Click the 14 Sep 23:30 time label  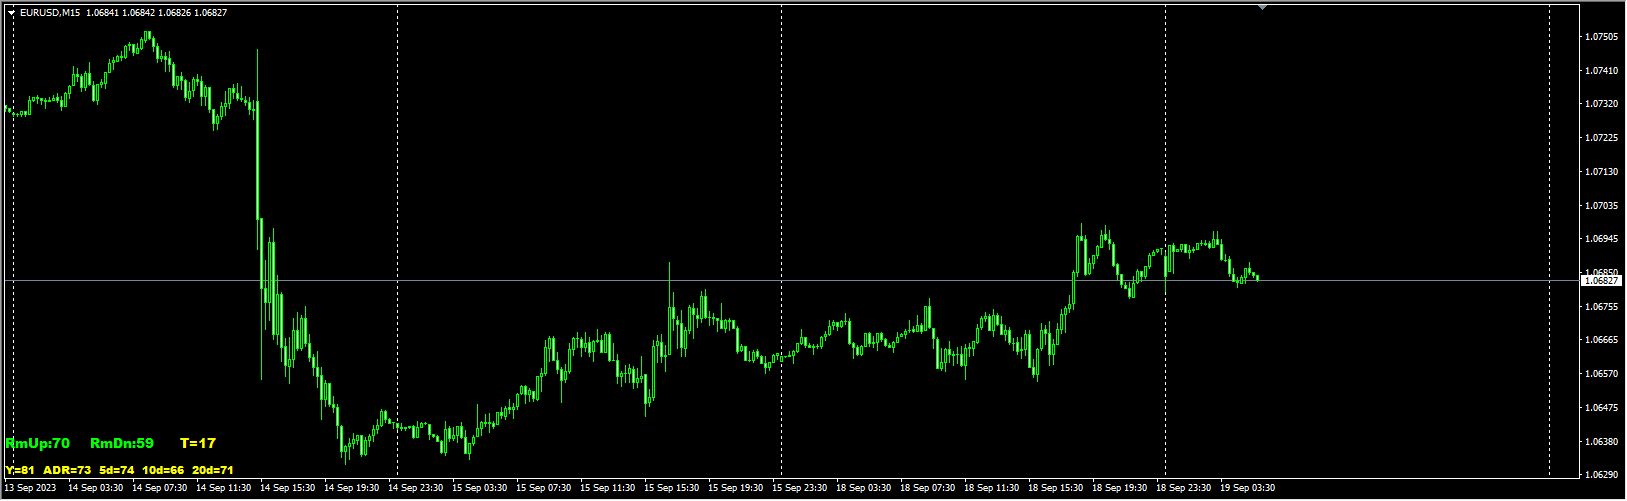417,489
